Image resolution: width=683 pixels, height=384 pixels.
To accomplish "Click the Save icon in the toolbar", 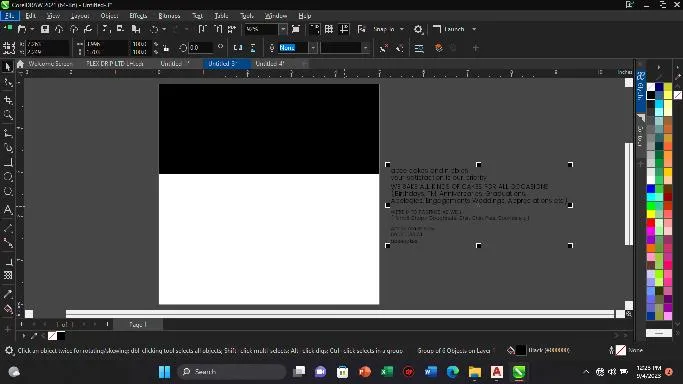I will [x=44, y=29].
